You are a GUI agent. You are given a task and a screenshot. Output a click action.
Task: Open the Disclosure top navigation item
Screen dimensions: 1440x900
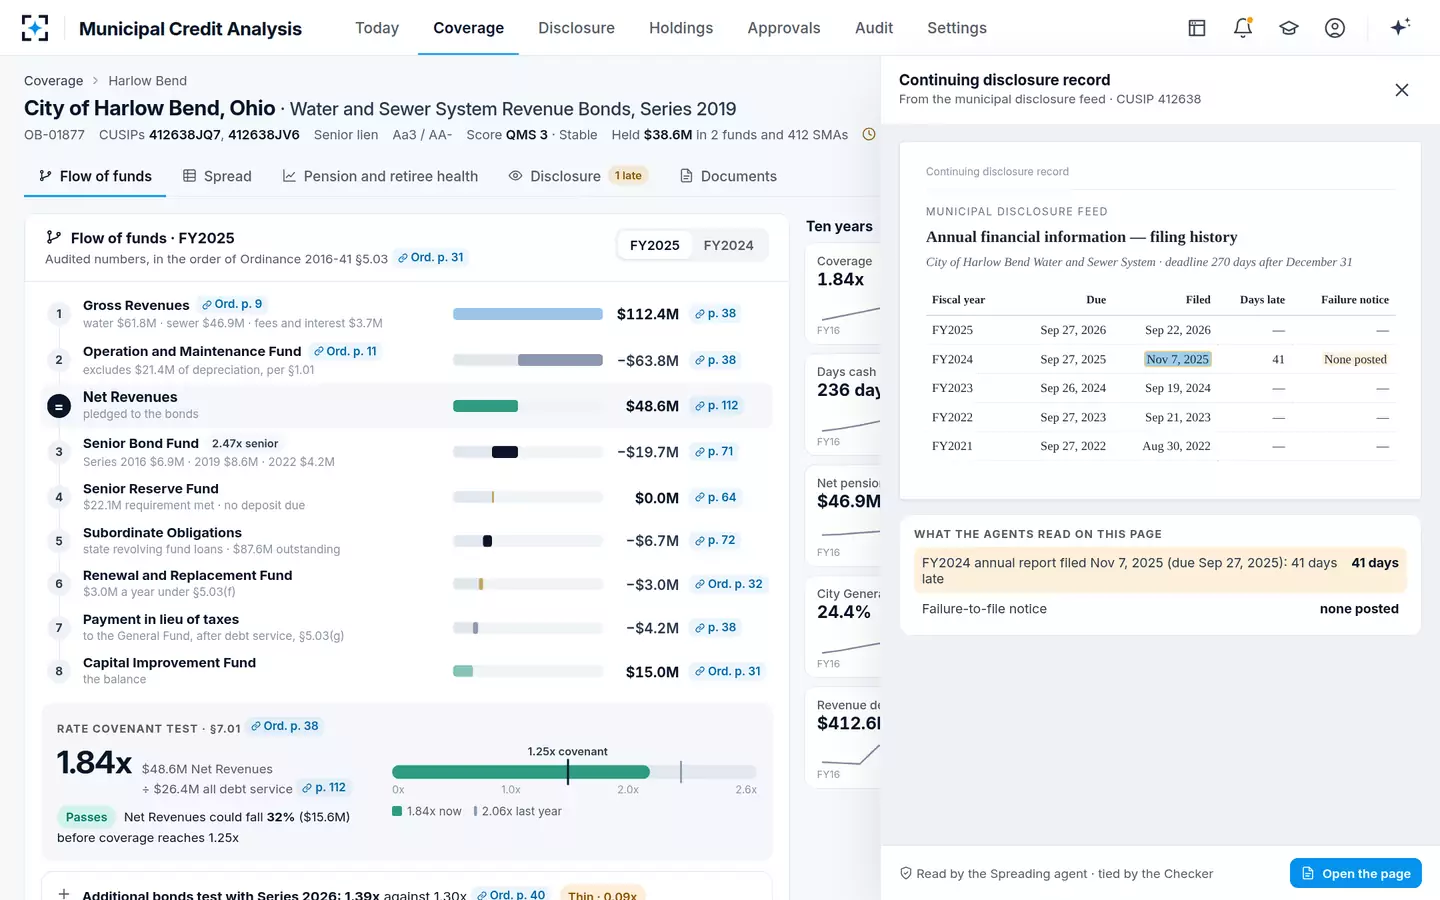pos(576,28)
